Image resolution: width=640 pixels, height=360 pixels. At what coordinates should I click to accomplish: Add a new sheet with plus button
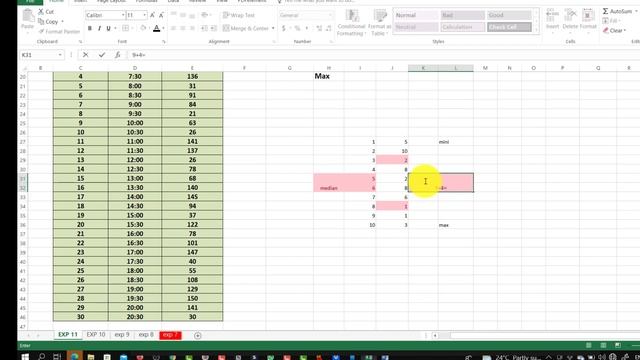point(198,336)
